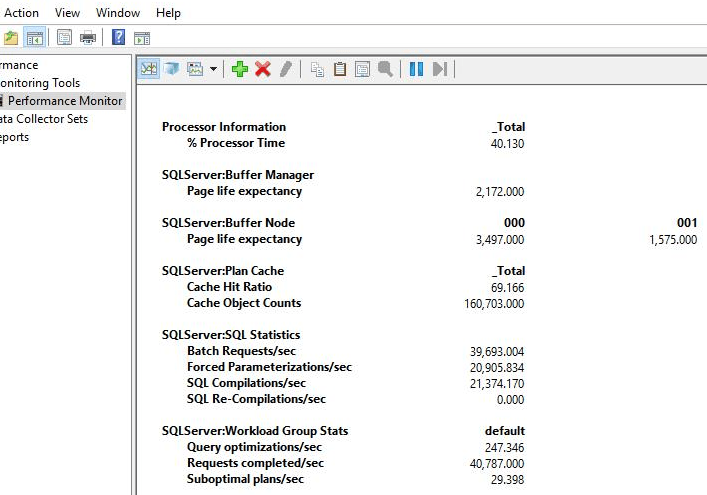Click SQLServer:Buffer Node heading
The height and width of the screenshot is (495, 707).
[228, 223]
